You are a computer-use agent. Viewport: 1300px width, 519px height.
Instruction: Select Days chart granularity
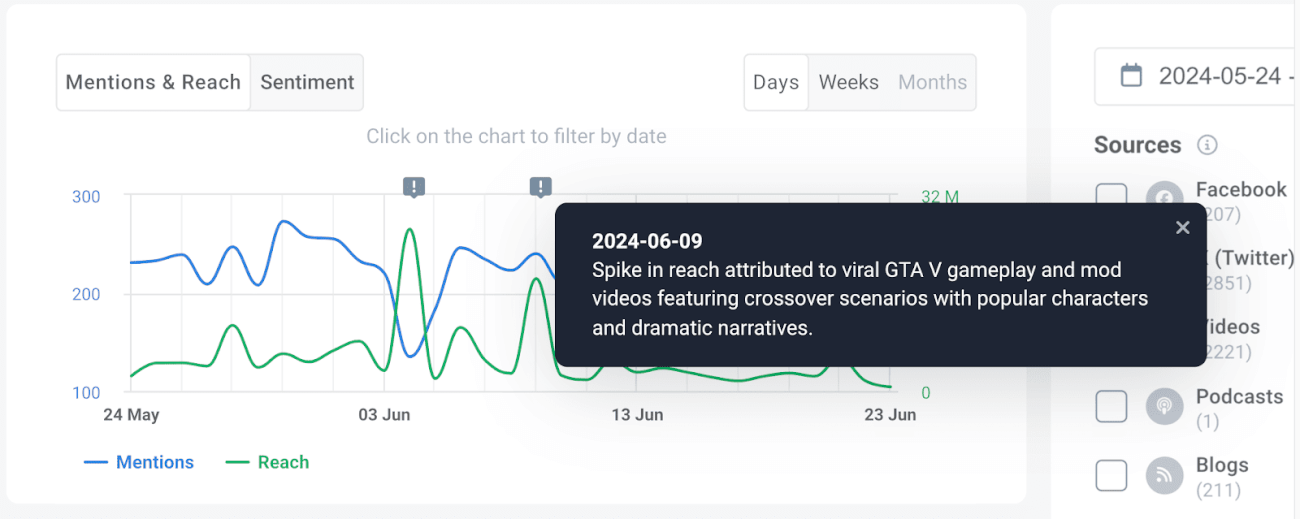pos(776,82)
